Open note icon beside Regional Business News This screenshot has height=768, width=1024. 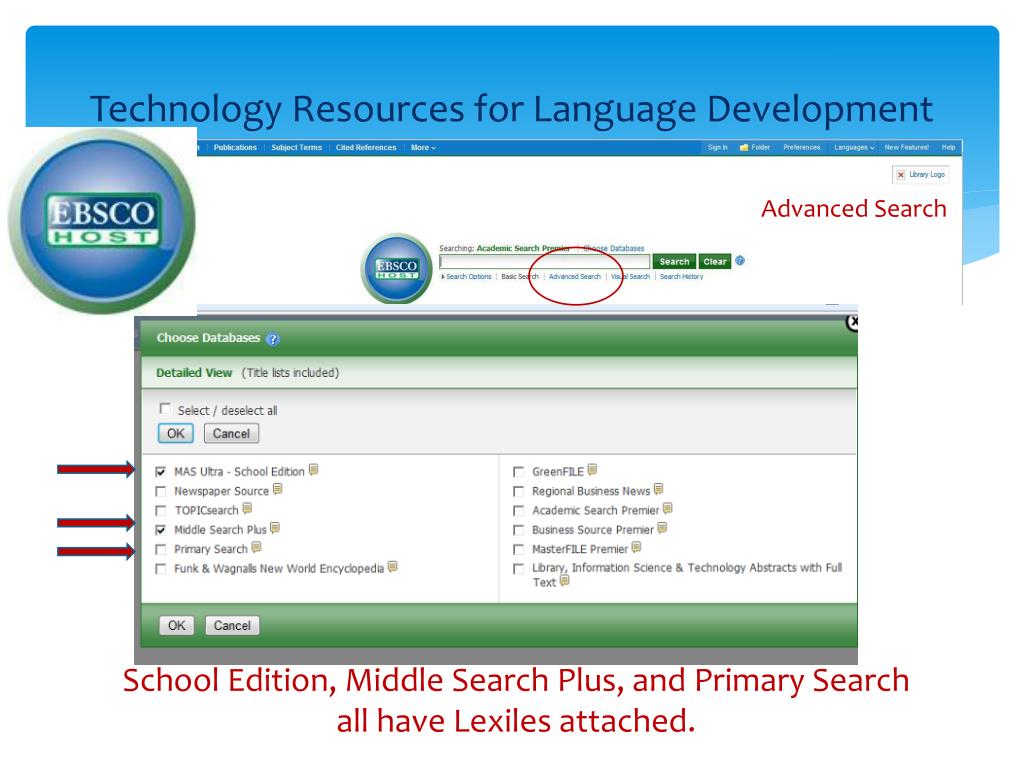[658, 489]
